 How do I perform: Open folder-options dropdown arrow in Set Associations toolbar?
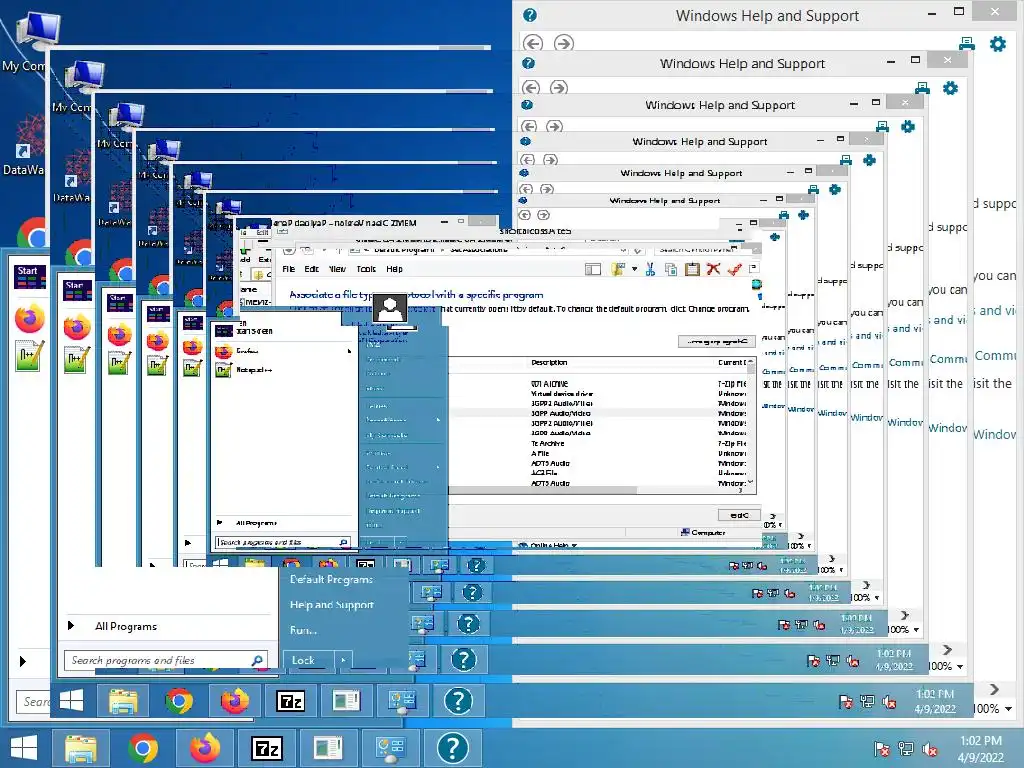click(x=634, y=269)
